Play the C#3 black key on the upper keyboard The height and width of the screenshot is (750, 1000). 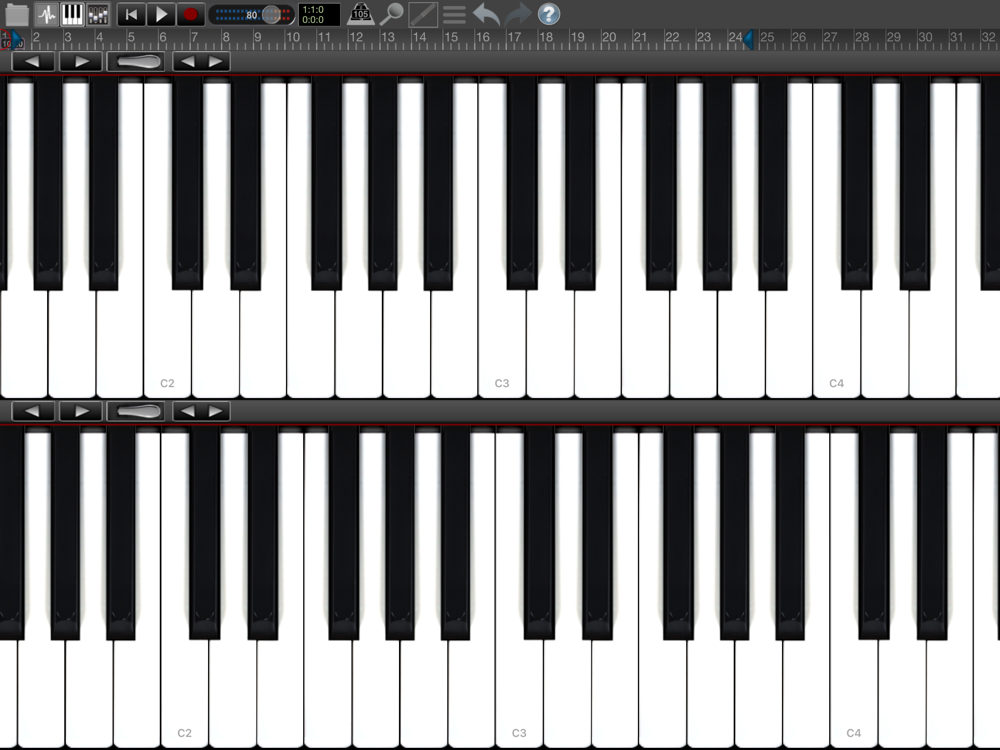tap(522, 182)
